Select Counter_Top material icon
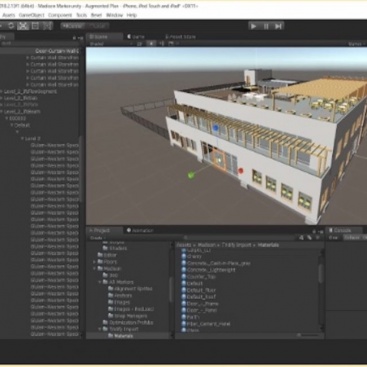This screenshot has height=367, width=367. [x=183, y=276]
